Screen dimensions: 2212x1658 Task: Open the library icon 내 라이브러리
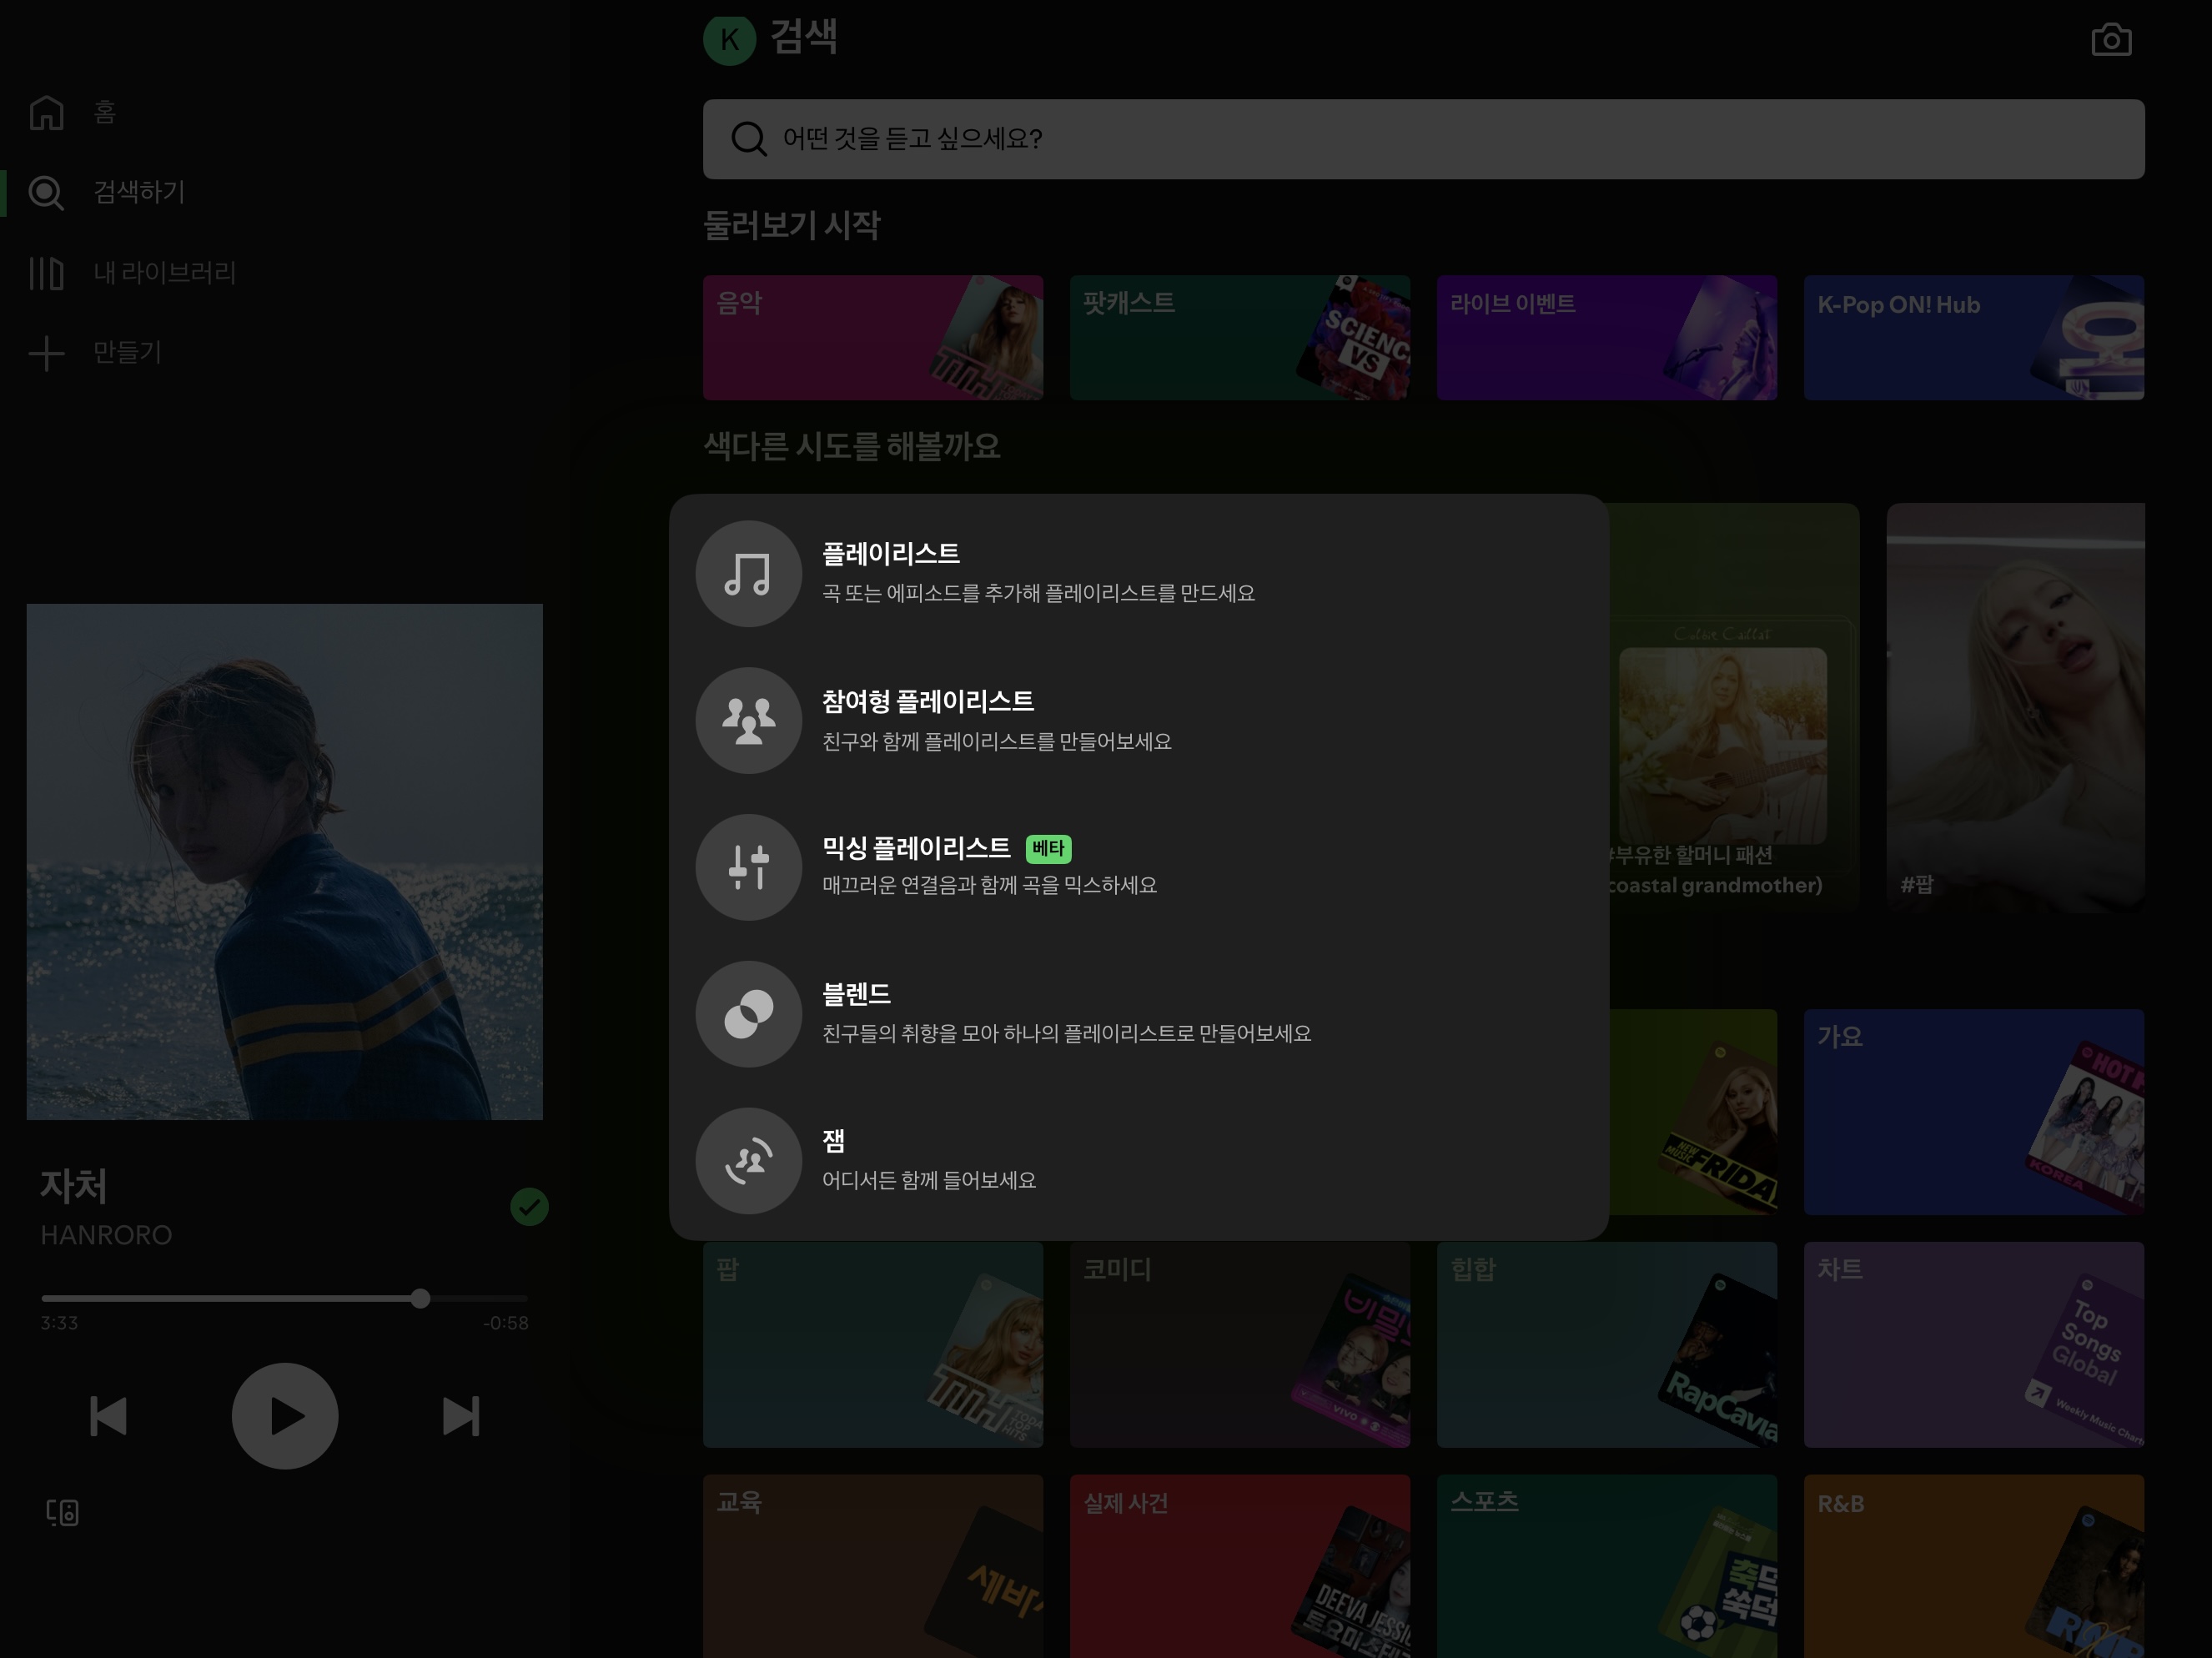(46, 272)
